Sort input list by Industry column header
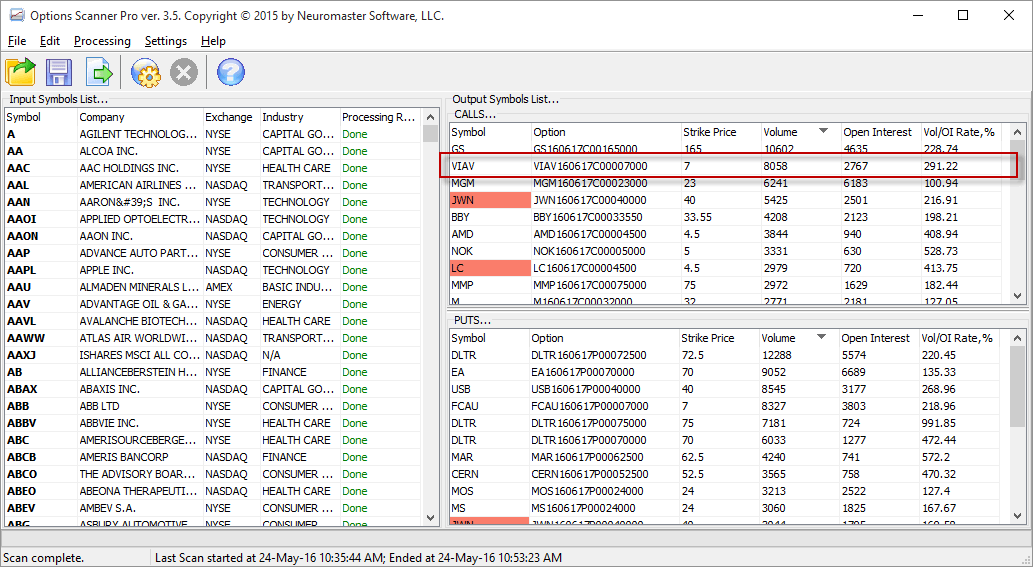Image resolution: width=1033 pixels, height=567 pixels. point(300,117)
